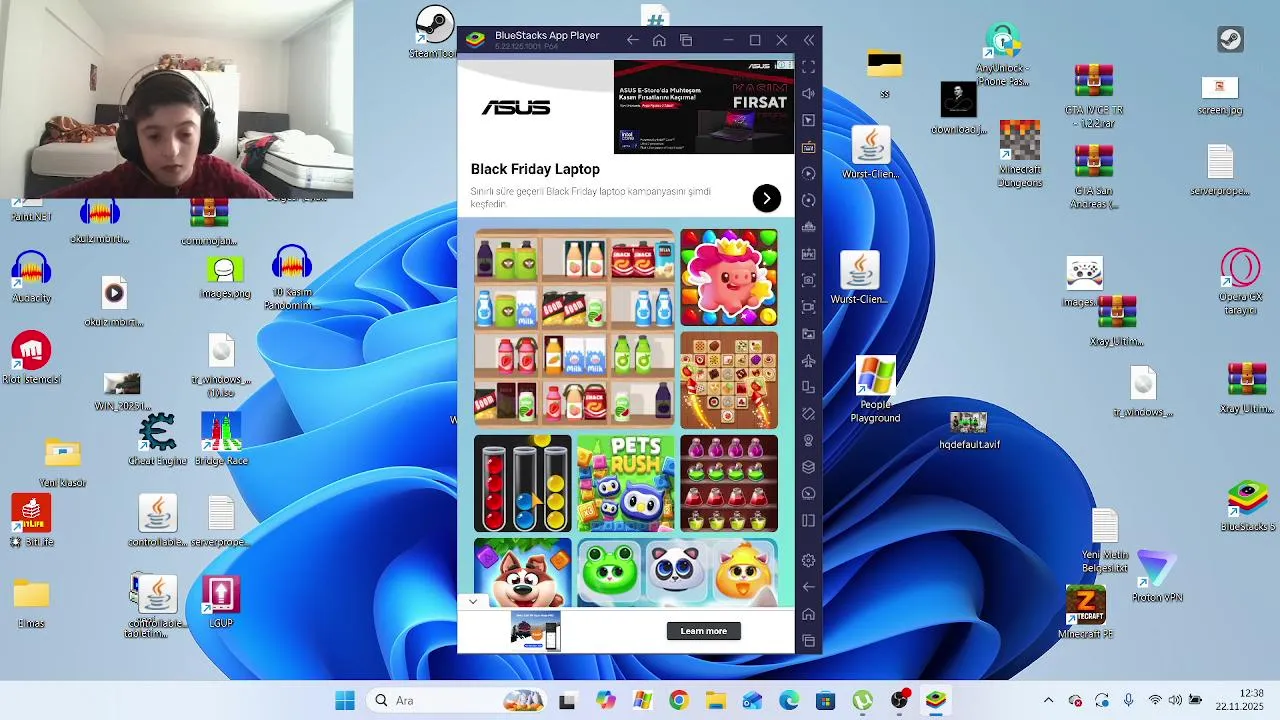Select the People Playground desktop icon
1280x720 pixels.
pyautogui.click(x=875, y=391)
